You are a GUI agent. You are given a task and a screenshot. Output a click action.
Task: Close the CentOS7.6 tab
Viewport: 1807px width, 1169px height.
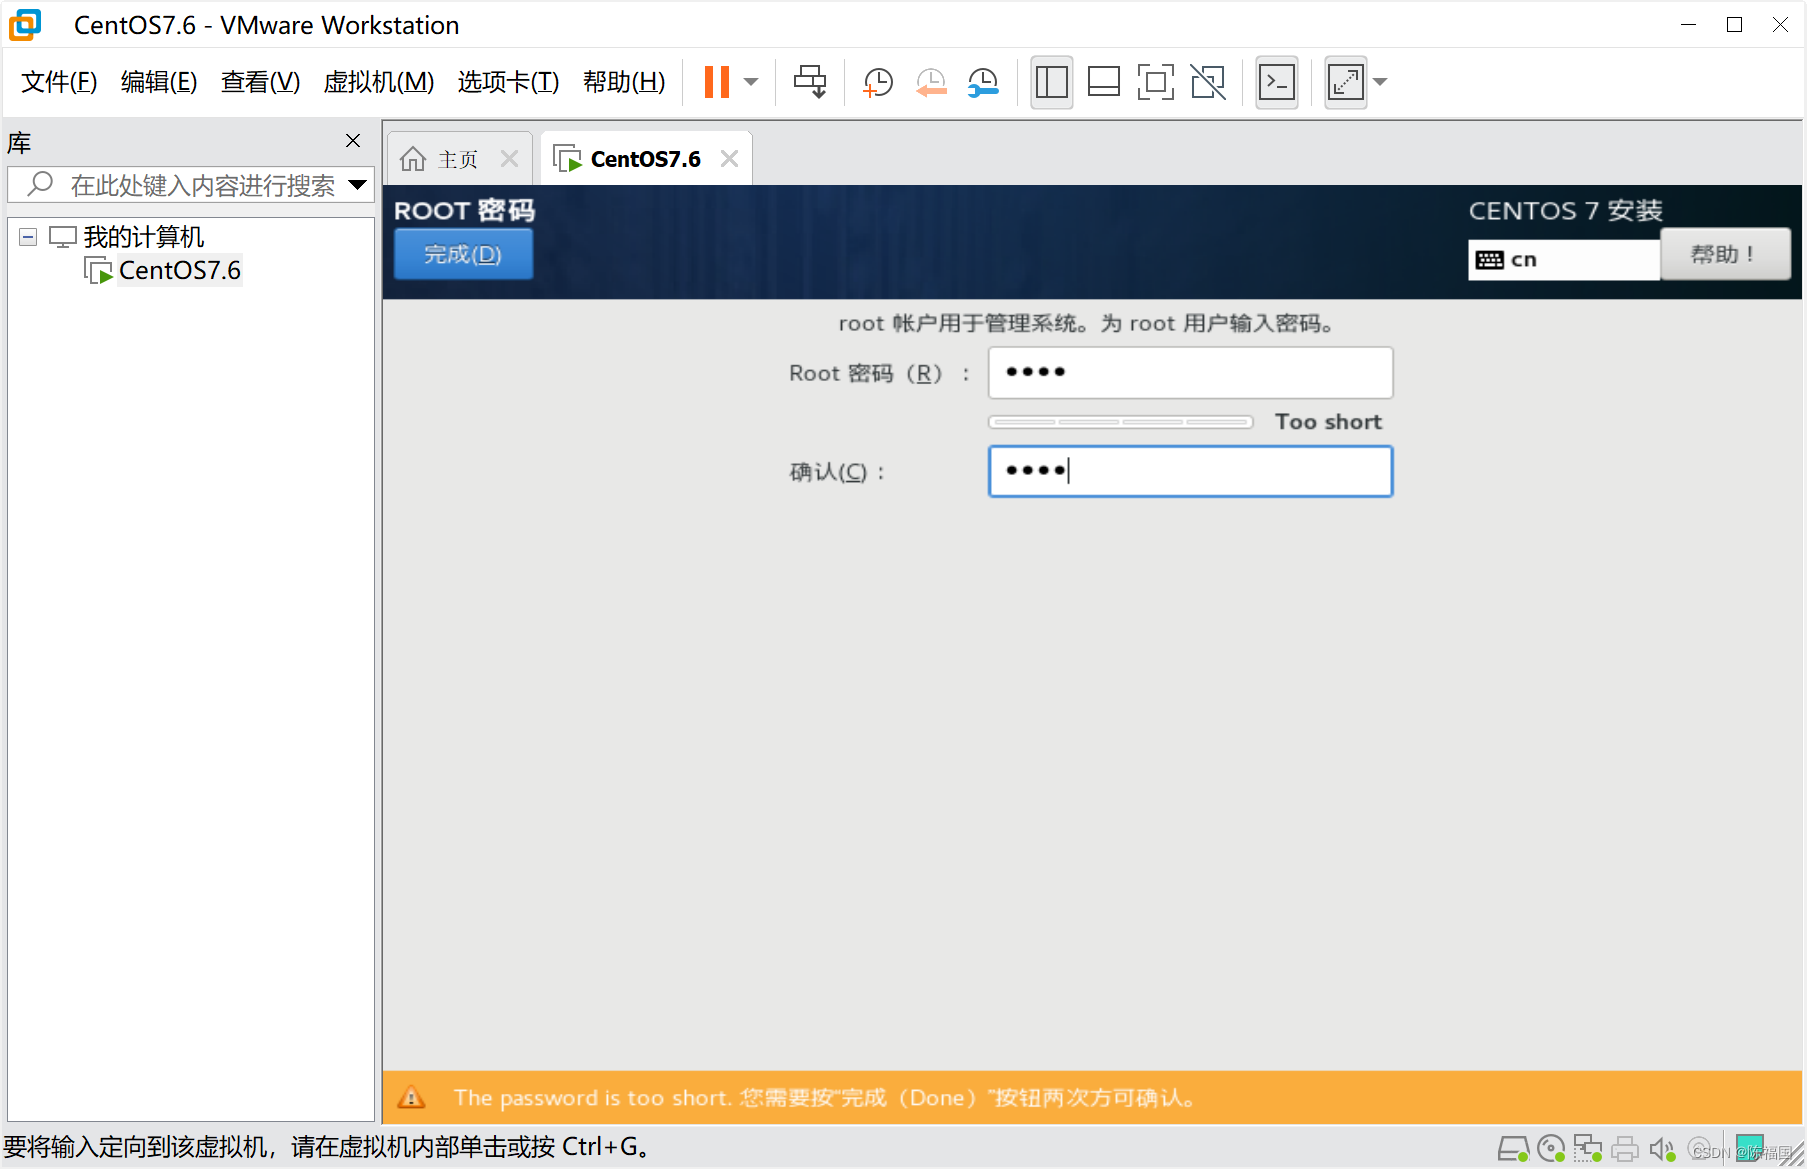pyautogui.click(x=730, y=159)
